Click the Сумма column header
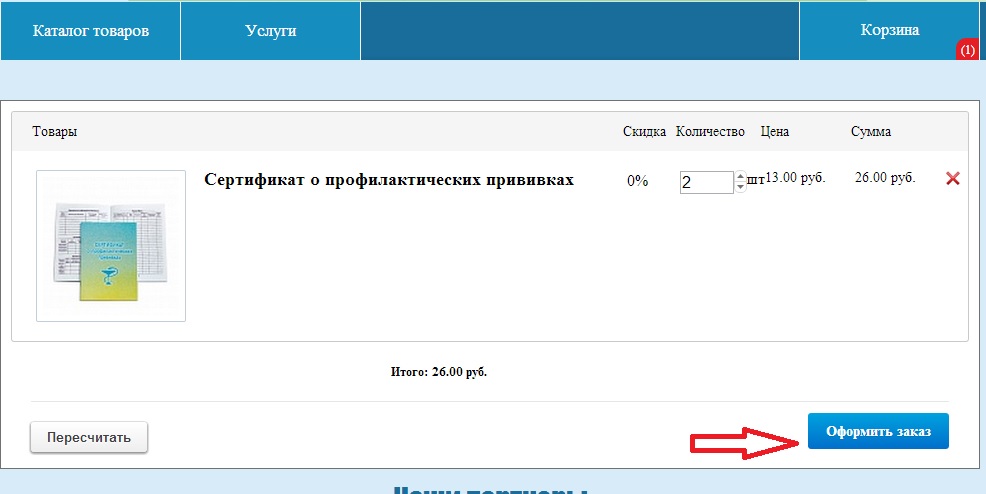The height and width of the screenshot is (494, 986). (x=871, y=131)
